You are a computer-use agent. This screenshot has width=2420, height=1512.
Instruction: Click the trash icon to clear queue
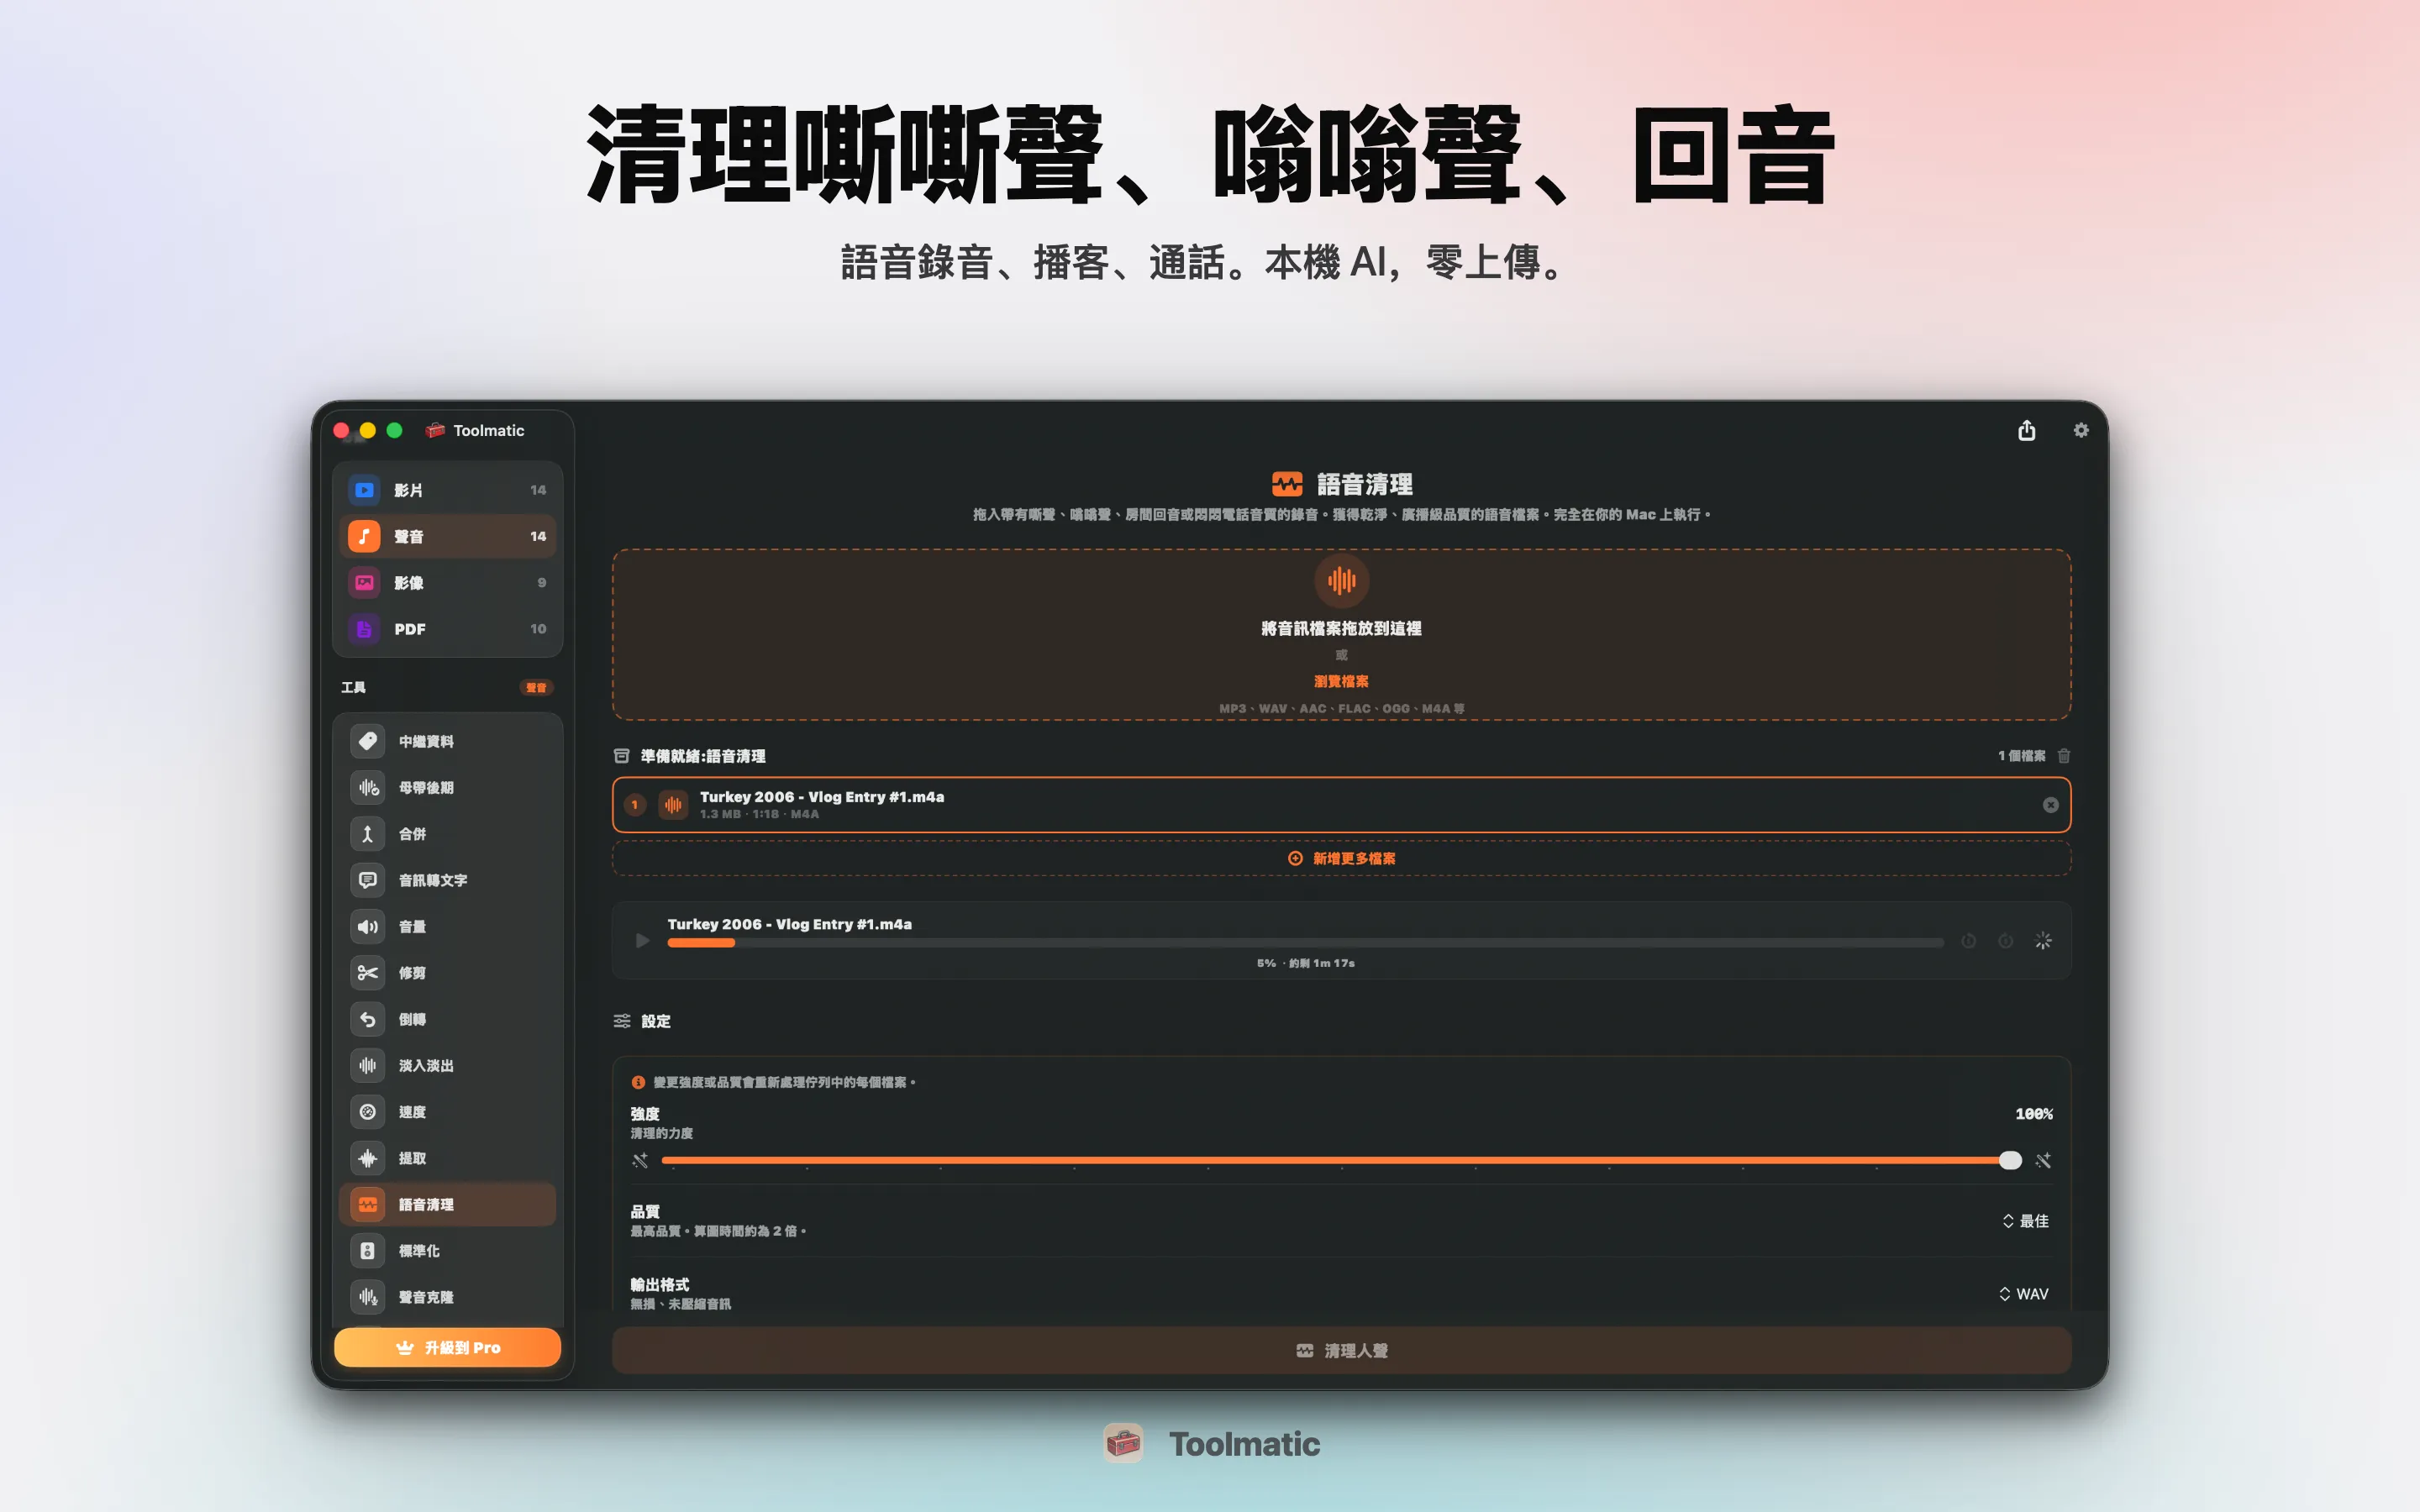point(2064,756)
